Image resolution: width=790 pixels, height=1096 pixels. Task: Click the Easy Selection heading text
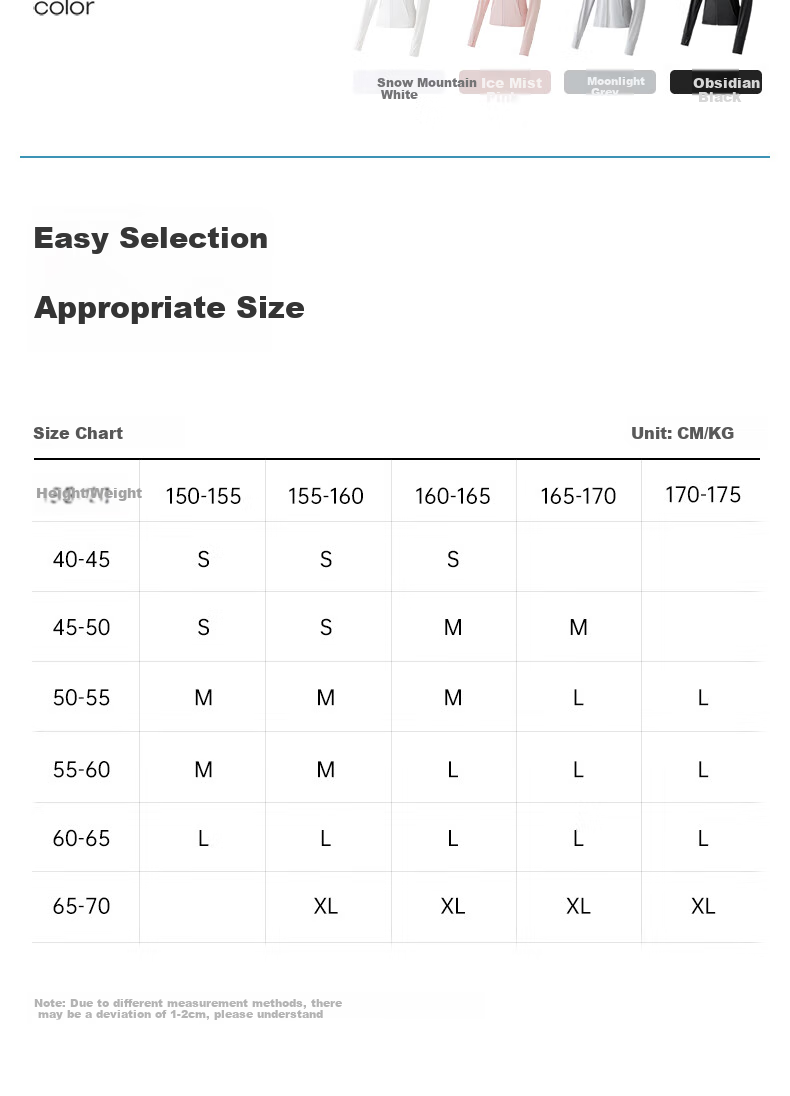coord(151,238)
